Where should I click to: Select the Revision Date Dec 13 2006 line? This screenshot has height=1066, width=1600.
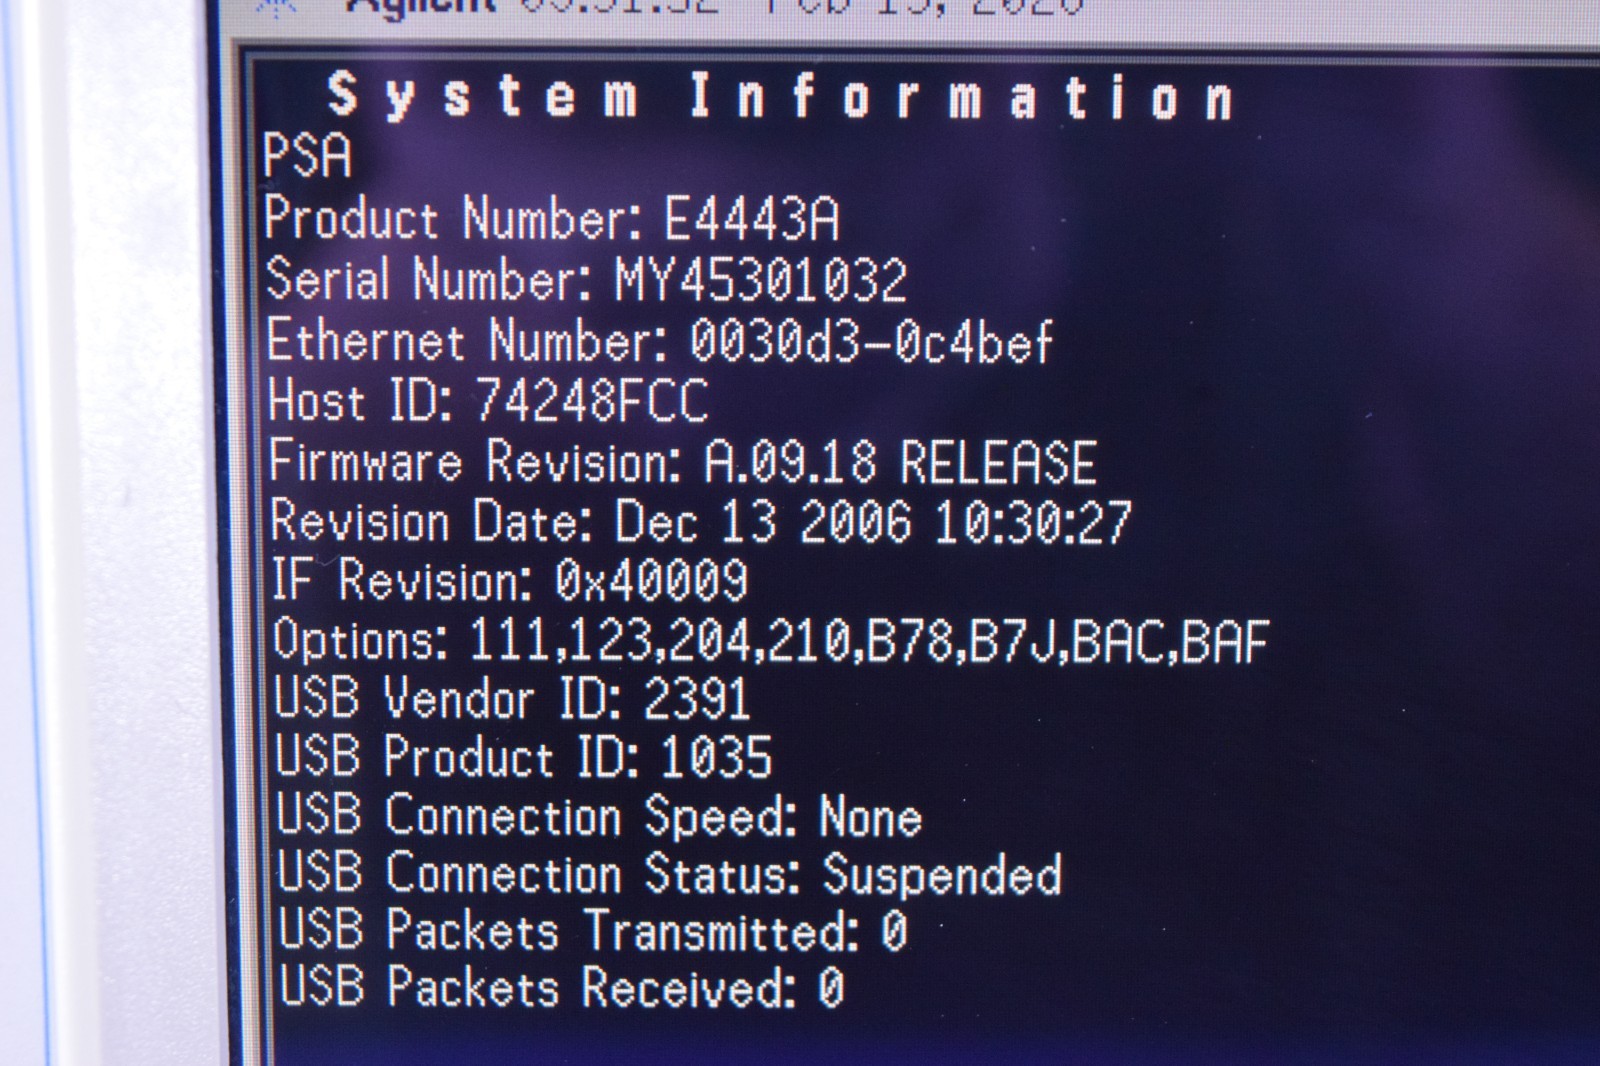click(x=700, y=521)
